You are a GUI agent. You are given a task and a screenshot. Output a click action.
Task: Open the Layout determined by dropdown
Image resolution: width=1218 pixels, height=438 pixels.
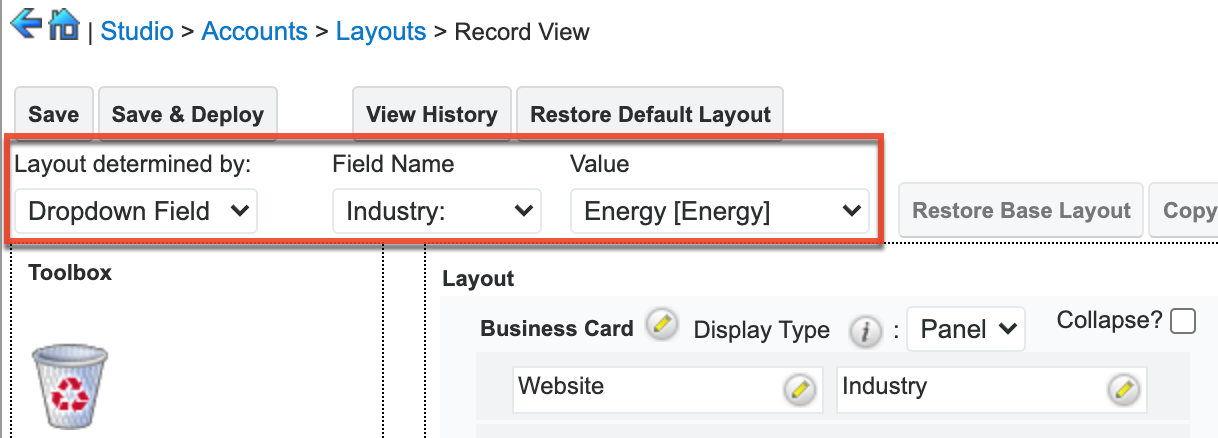[x=136, y=211]
